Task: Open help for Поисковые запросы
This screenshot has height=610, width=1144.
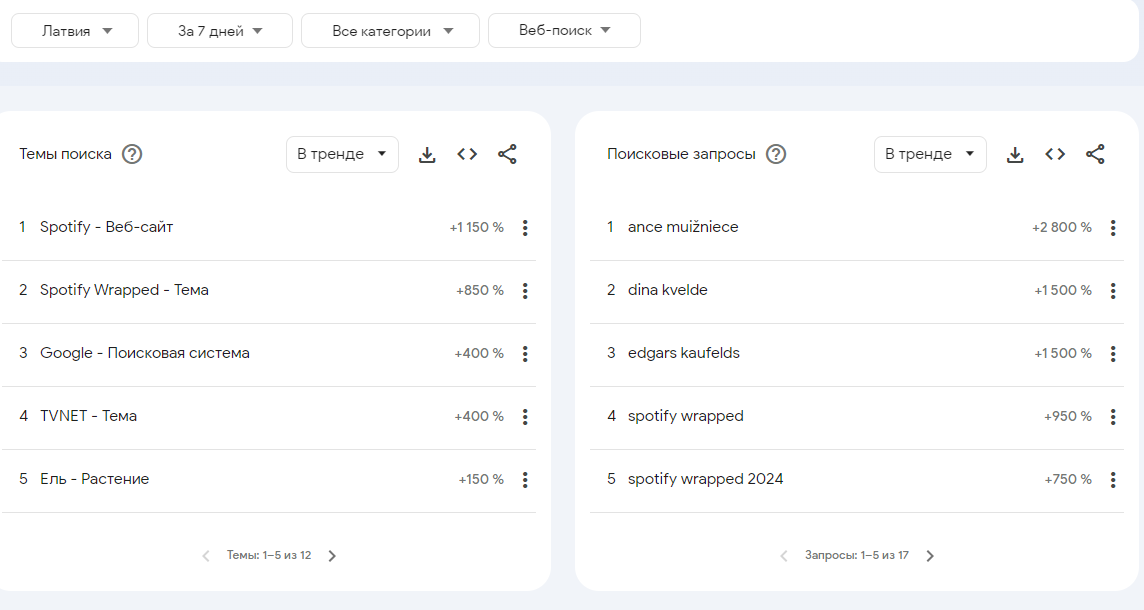Action: 776,154
